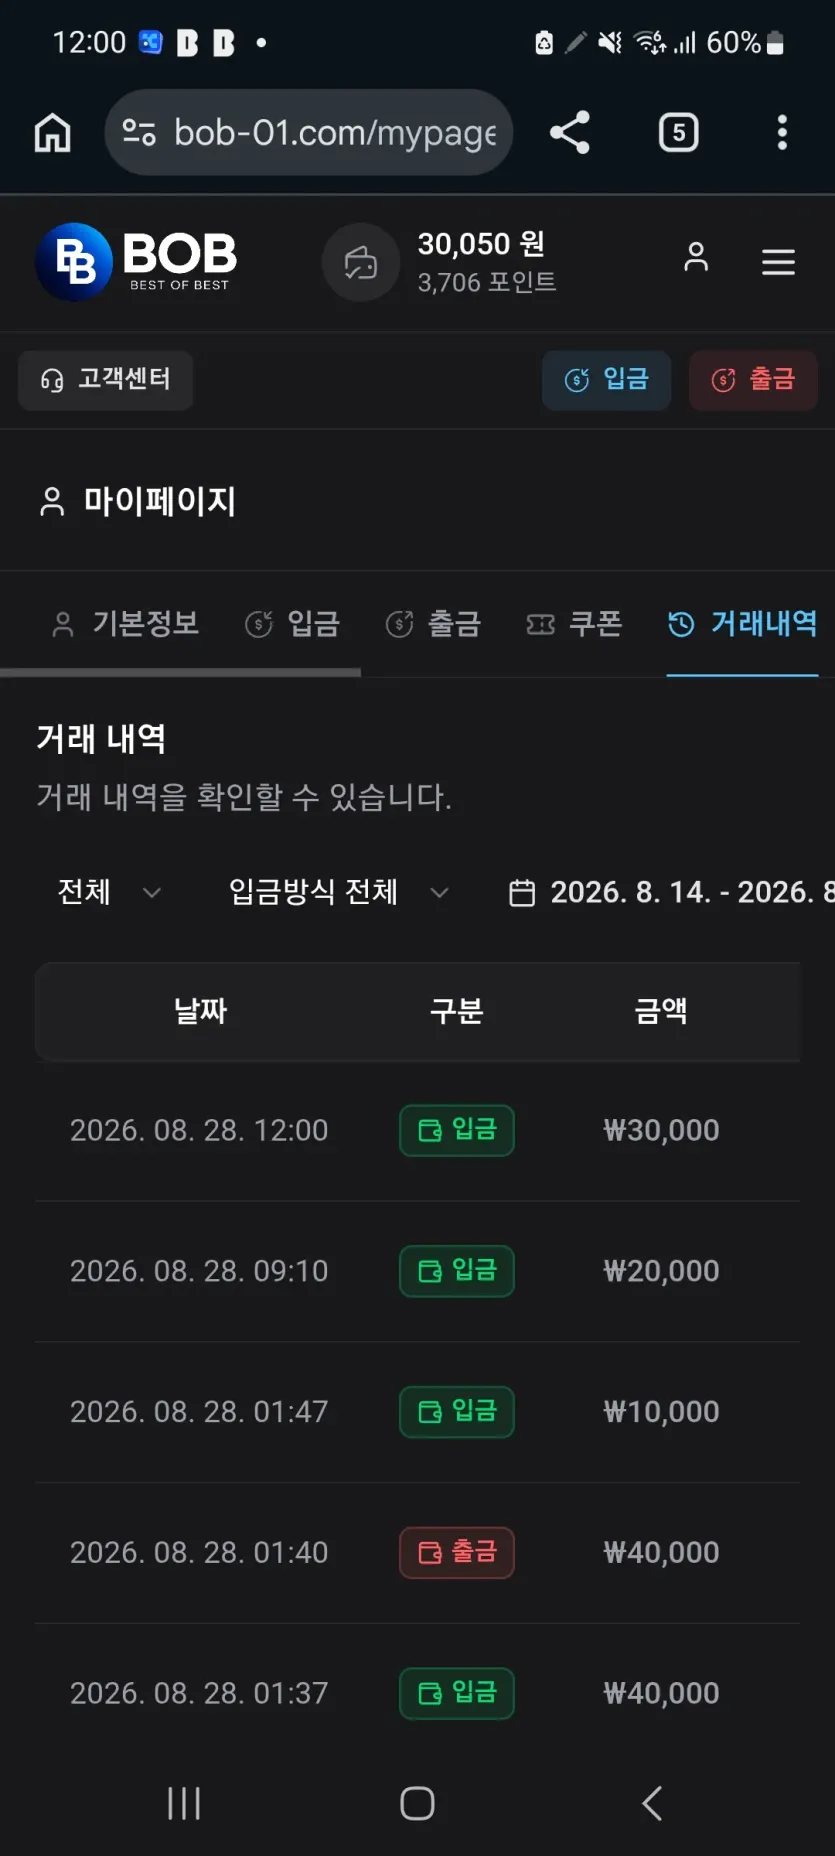Select the 거래내역 tab
The width and height of the screenshot is (835, 1856).
click(x=742, y=624)
